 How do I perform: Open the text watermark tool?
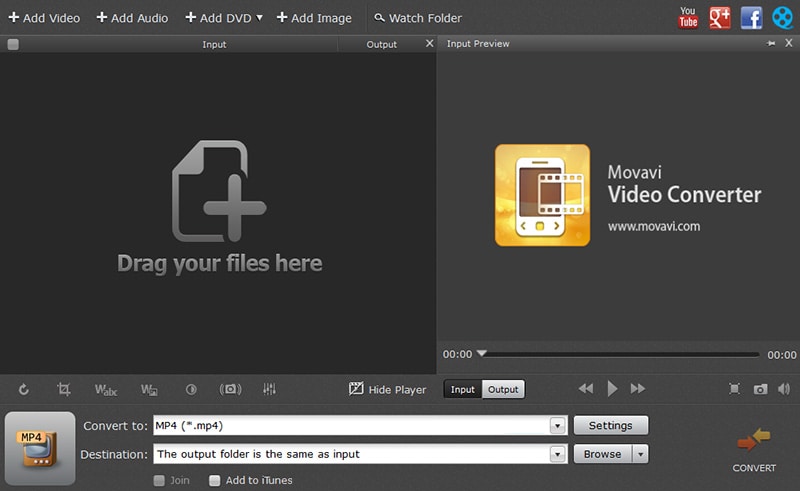click(x=106, y=390)
